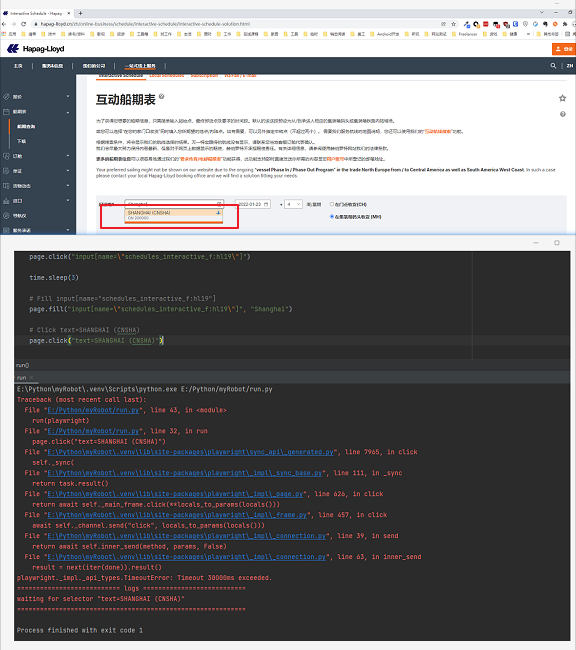This screenshot has width=576, height=650.
Task: Add page to favorites with star icon at right
Action: (562, 98)
